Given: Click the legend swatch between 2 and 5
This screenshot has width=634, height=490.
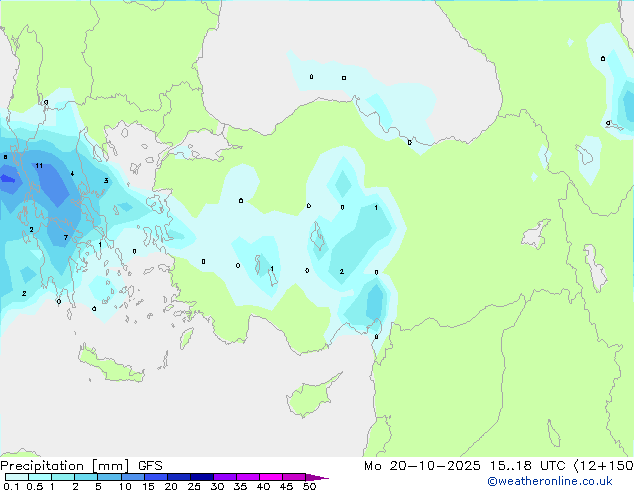Looking at the screenshot, I should pyautogui.click(x=86, y=477).
